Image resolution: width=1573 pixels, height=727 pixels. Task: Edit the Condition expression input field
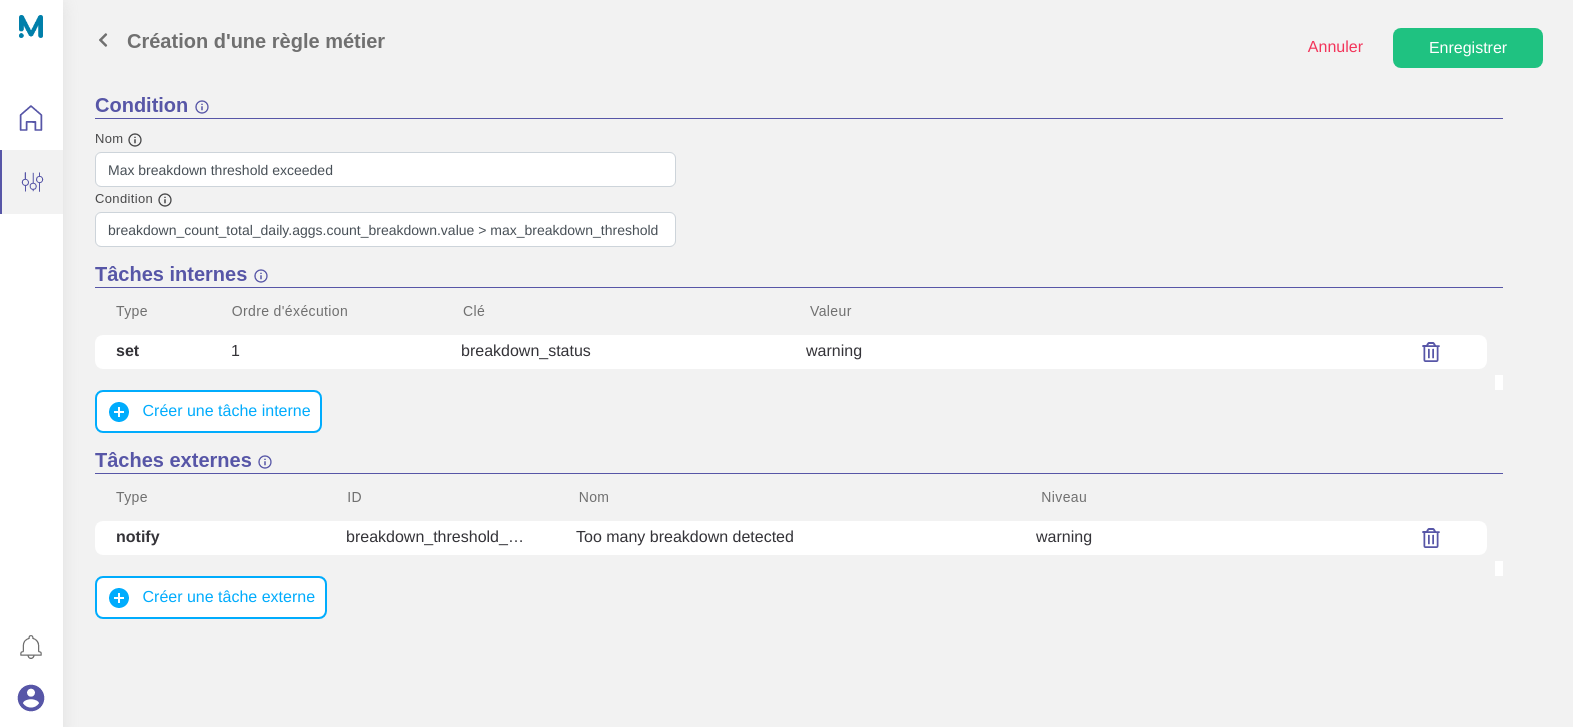pos(385,230)
